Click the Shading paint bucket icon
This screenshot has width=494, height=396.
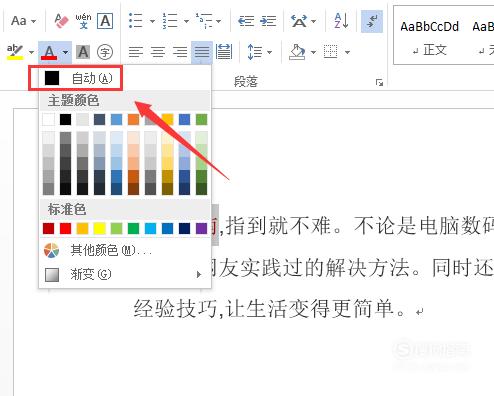pyautogui.click(x=297, y=52)
